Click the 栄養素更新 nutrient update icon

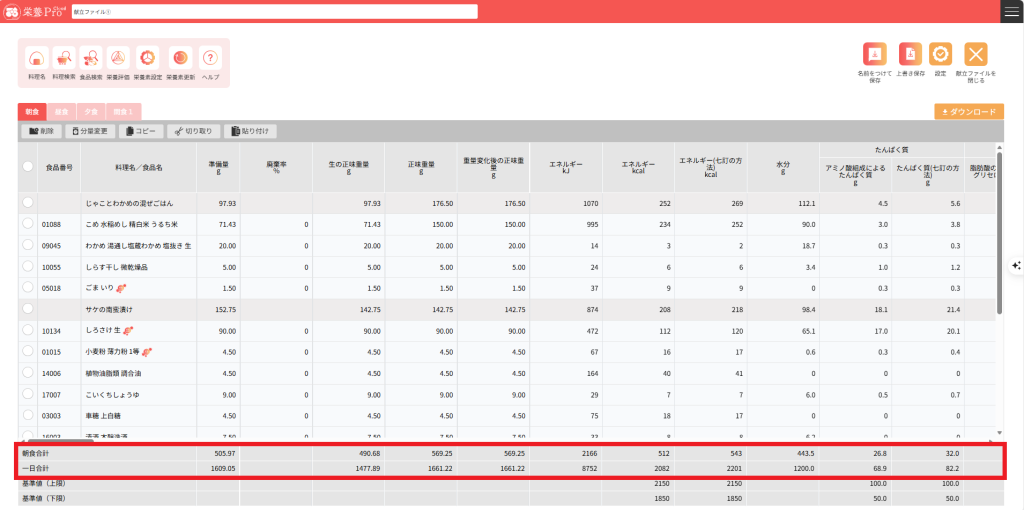tap(180, 60)
